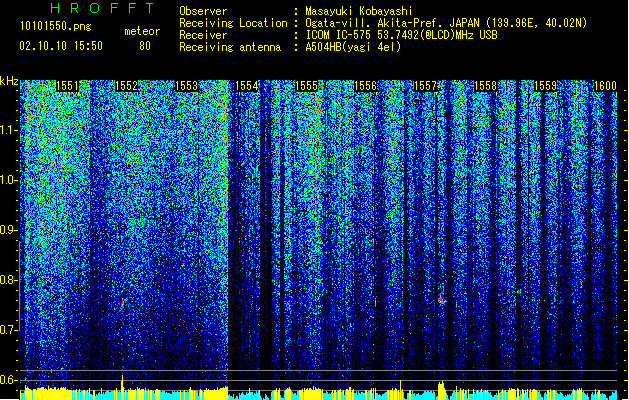This screenshot has width=629, height=400.
Task: Click the 0.6 kHz axis label
Action: pos(9,380)
